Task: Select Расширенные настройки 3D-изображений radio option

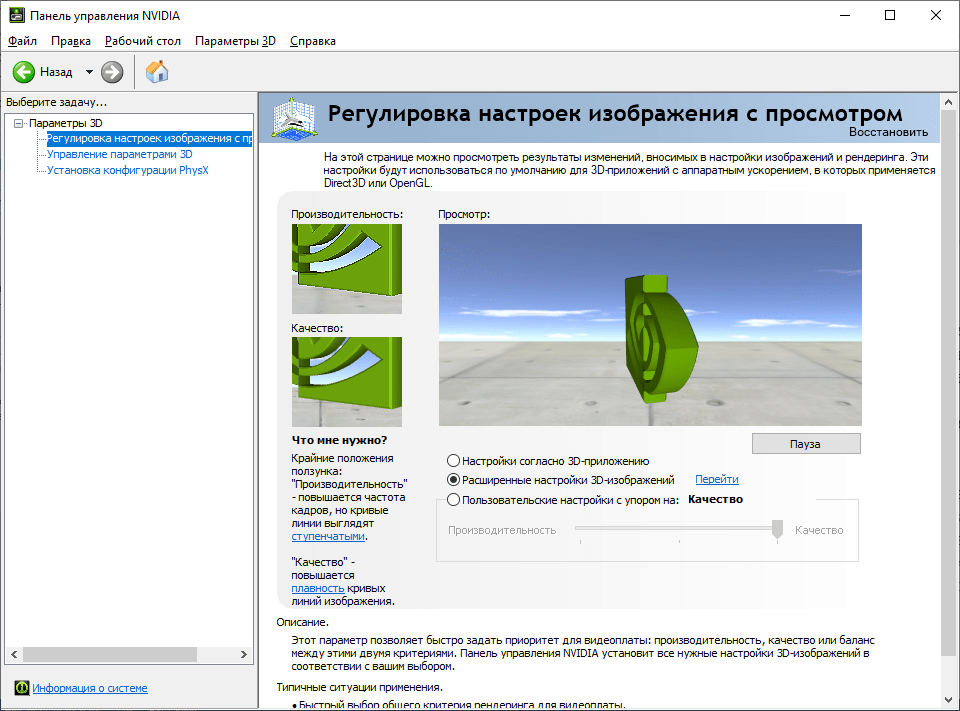Action: pos(454,480)
